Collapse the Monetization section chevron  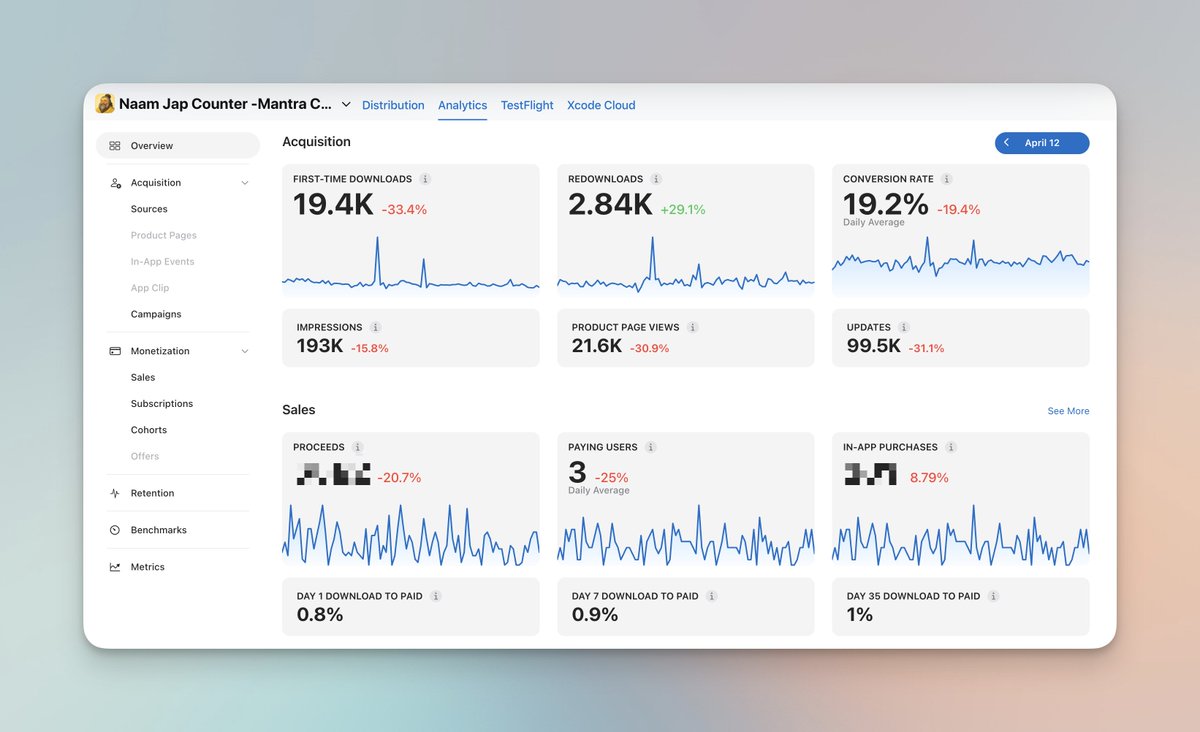[245, 351]
